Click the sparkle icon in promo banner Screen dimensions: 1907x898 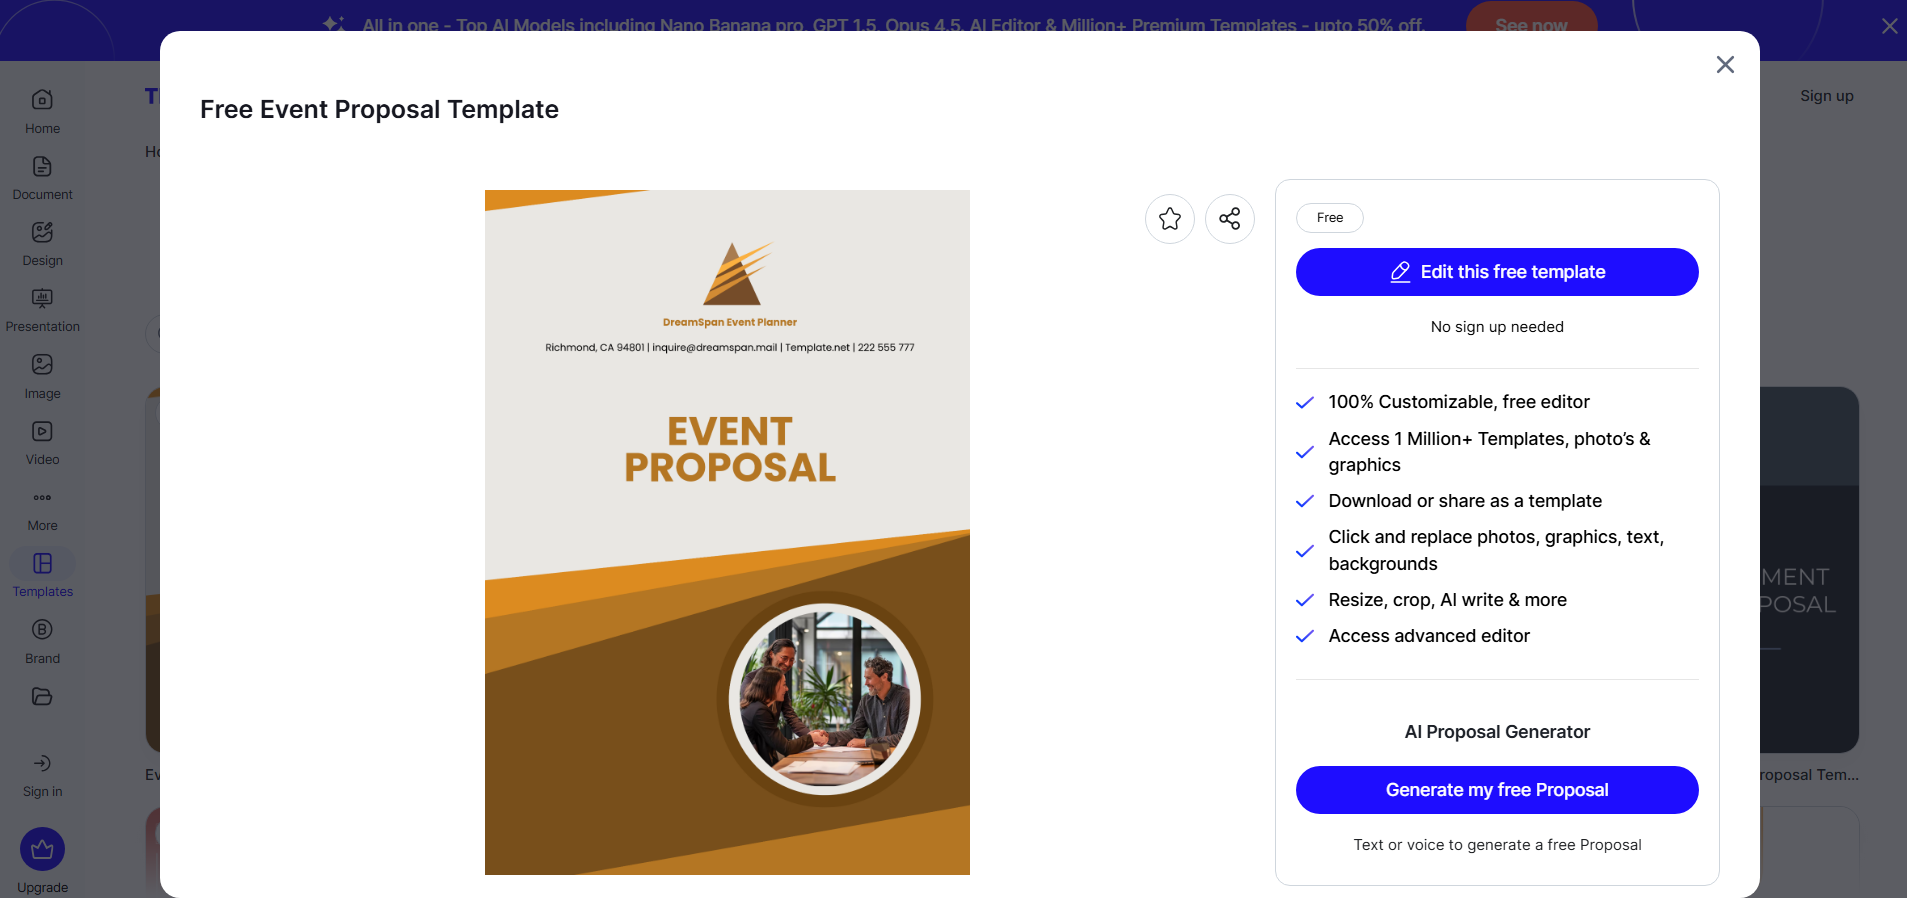pyautogui.click(x=334, y=23)
